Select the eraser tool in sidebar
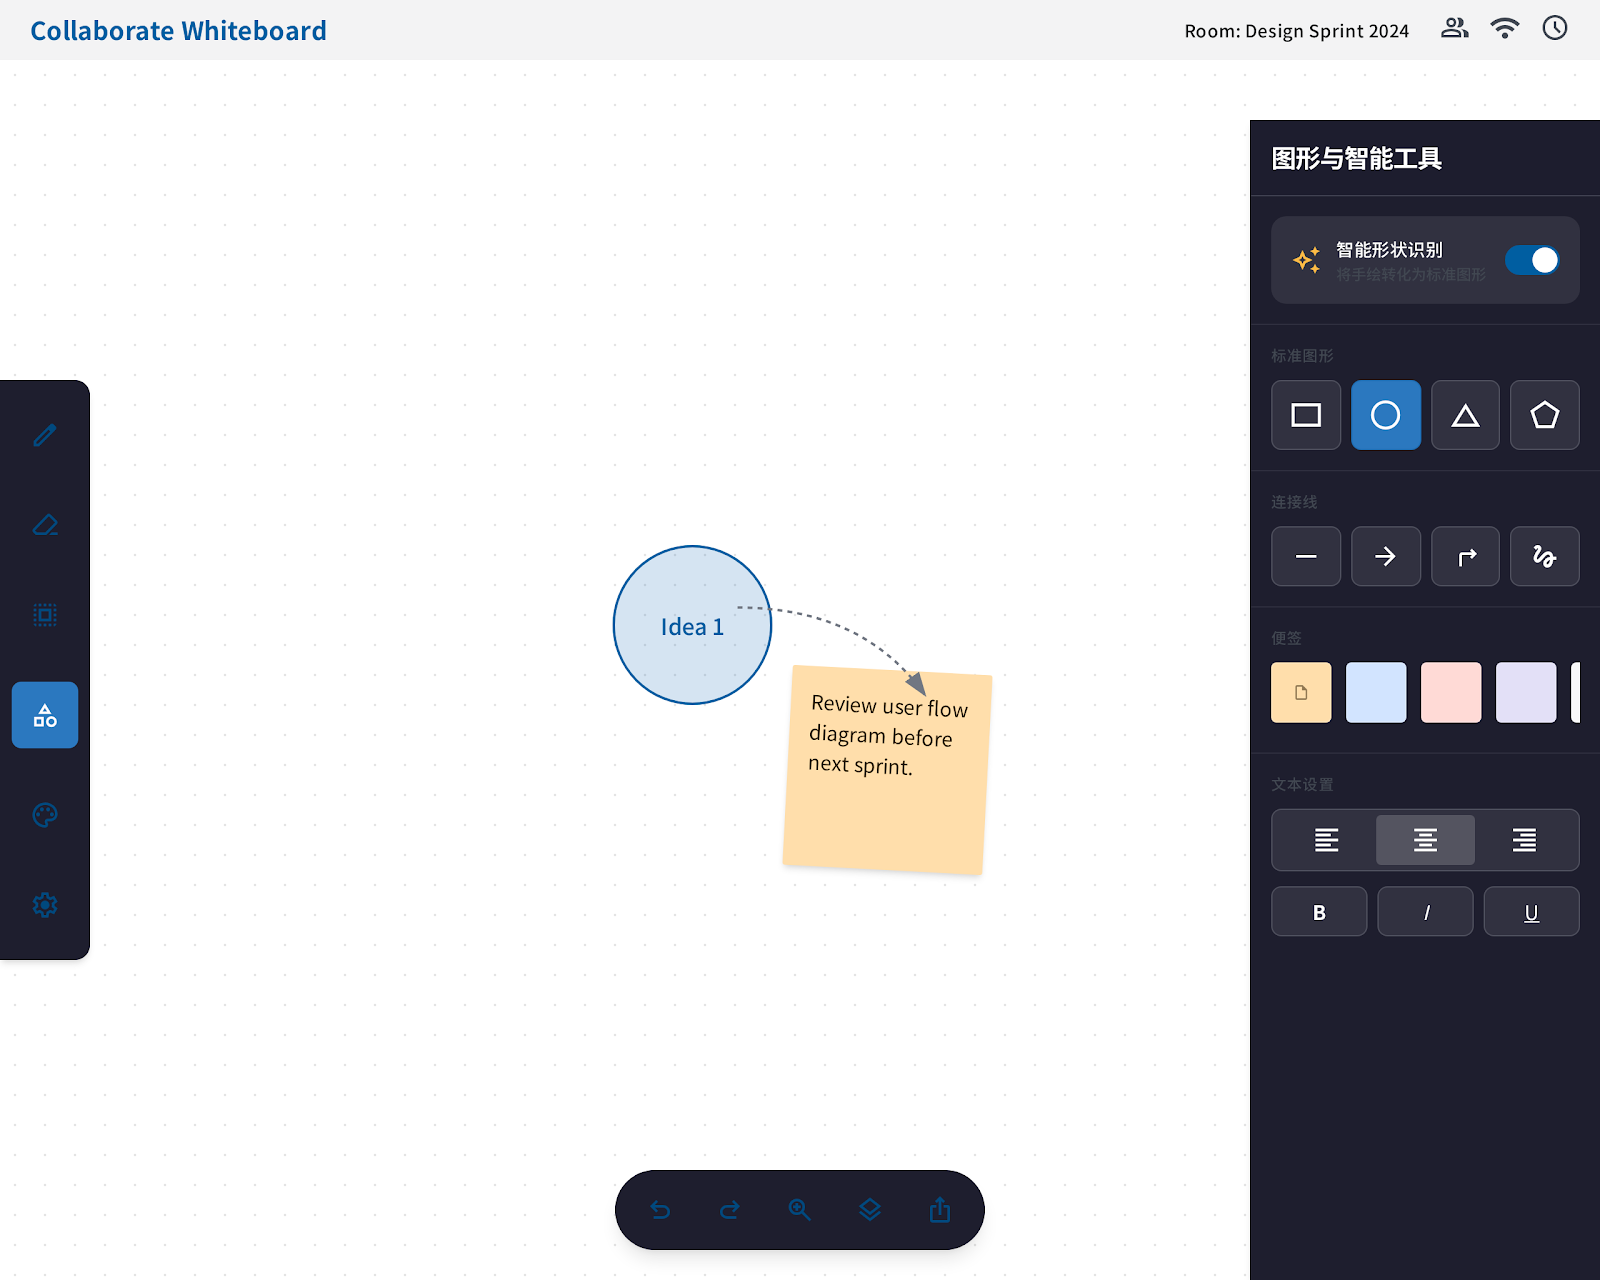This screenshot has height=1280, width=1600. pos(45,525)
